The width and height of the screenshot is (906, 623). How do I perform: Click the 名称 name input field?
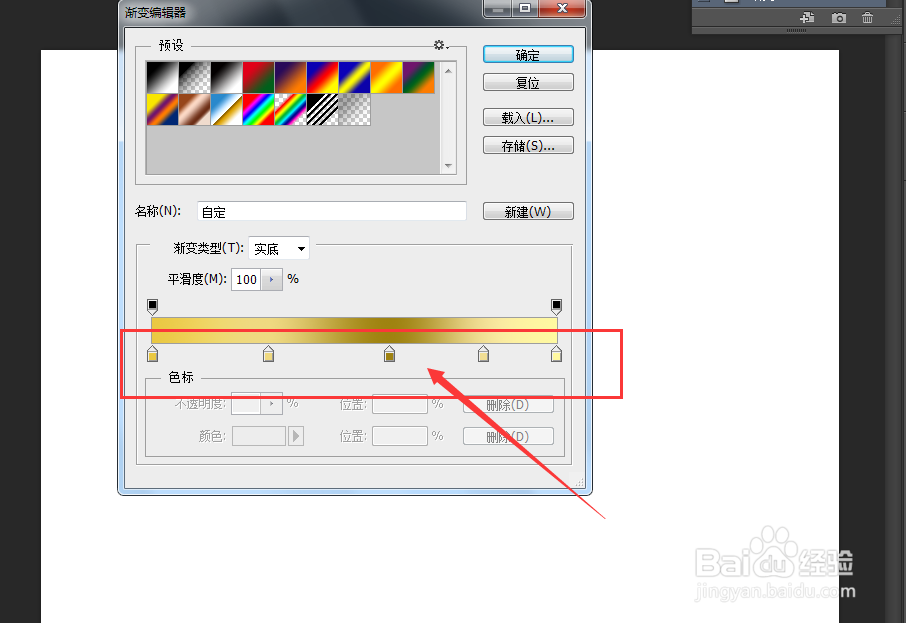332,212
